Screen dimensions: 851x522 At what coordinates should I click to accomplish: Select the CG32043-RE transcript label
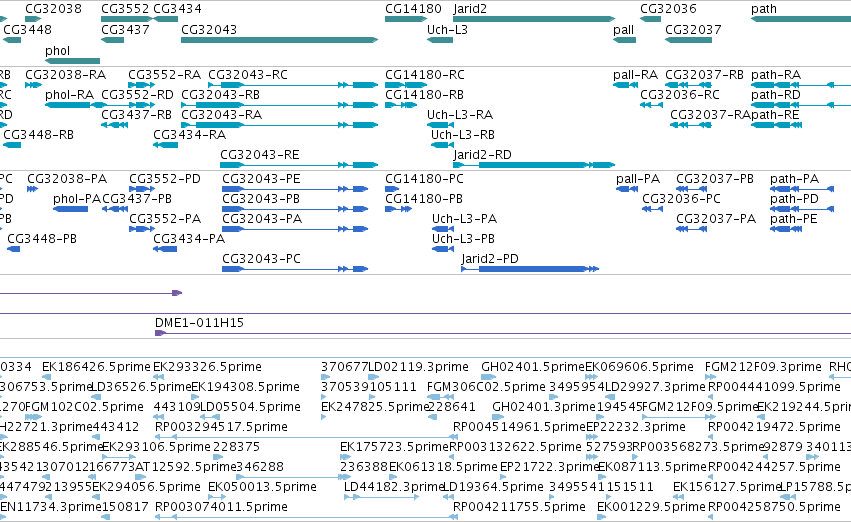pos(260,155)
